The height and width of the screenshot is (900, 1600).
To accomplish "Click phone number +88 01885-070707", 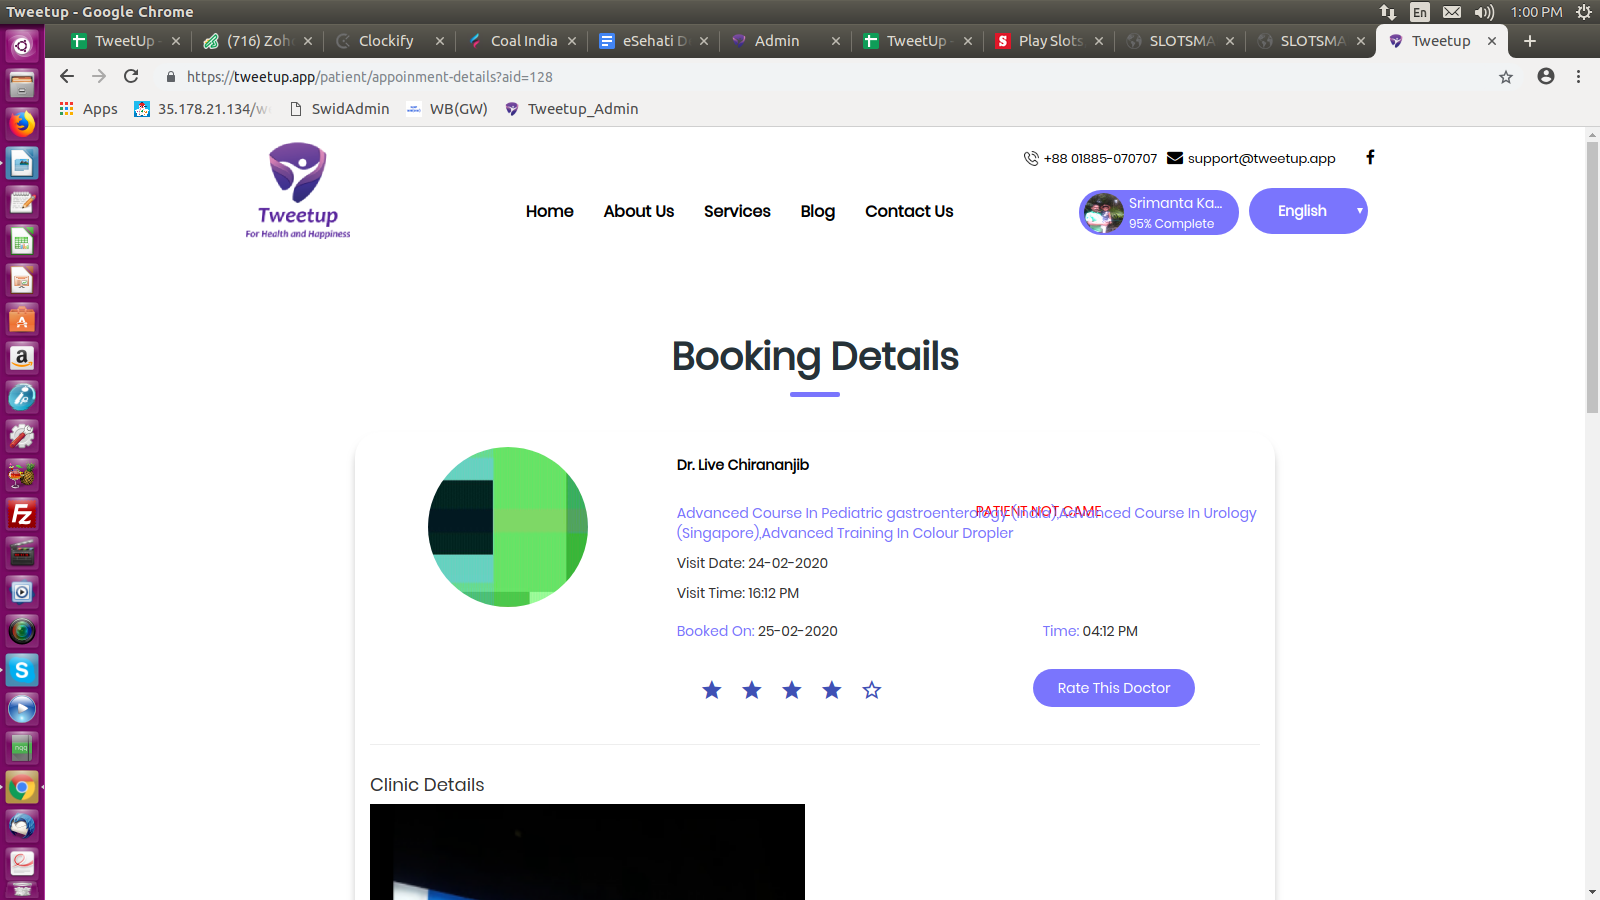I will click(1100, 158).
